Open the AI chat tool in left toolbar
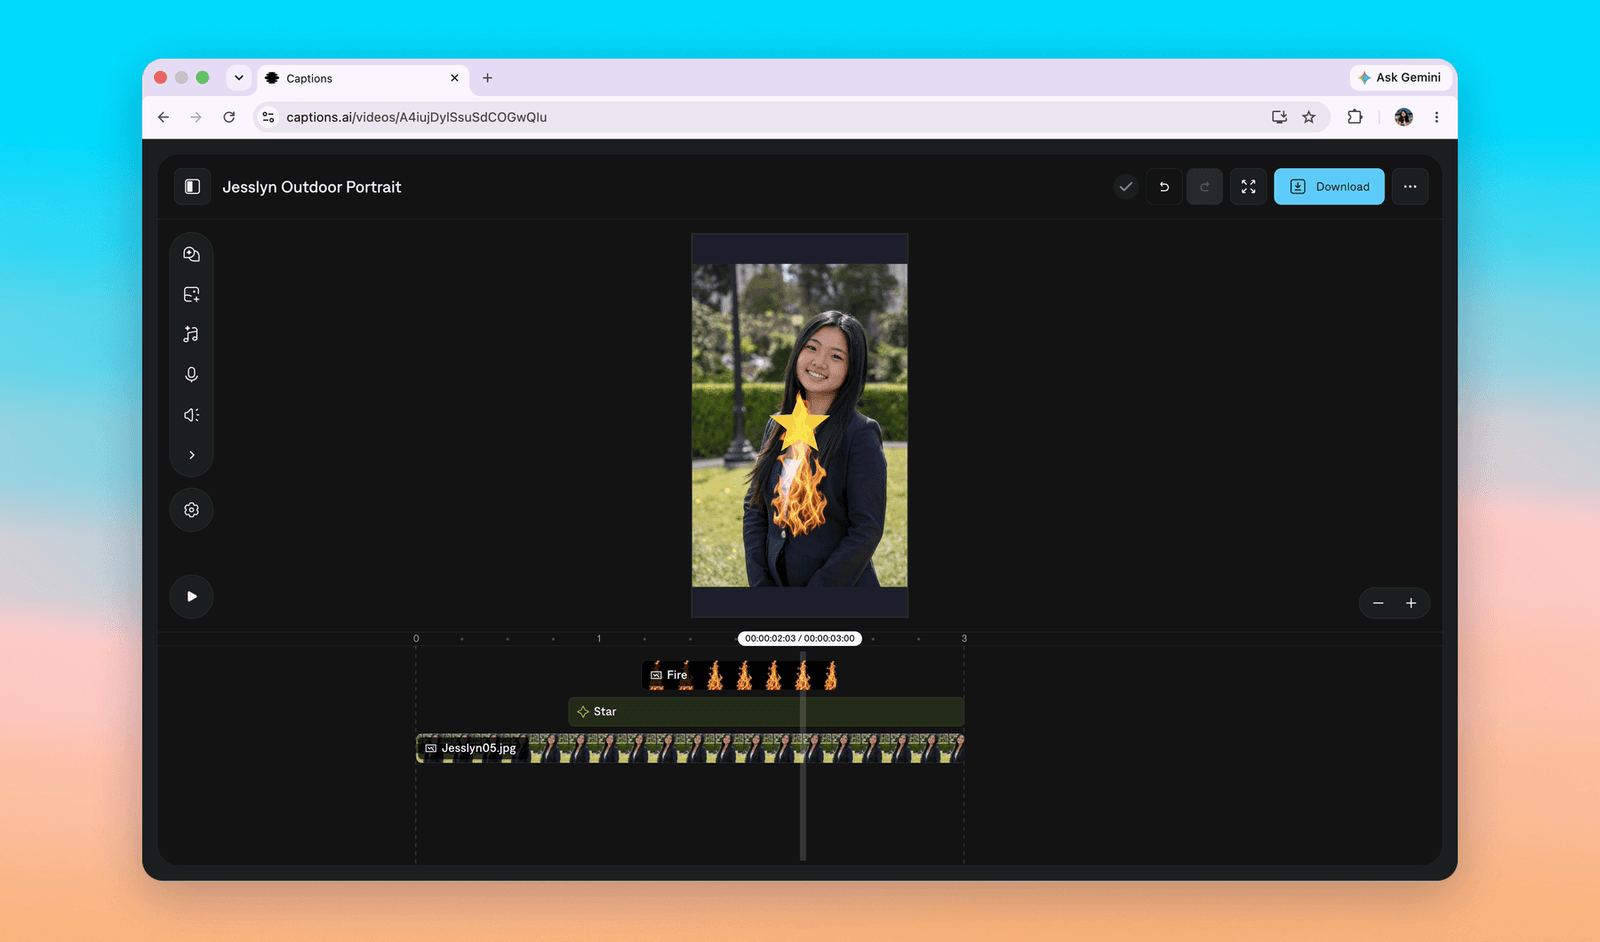 click(x=192, y=254)
